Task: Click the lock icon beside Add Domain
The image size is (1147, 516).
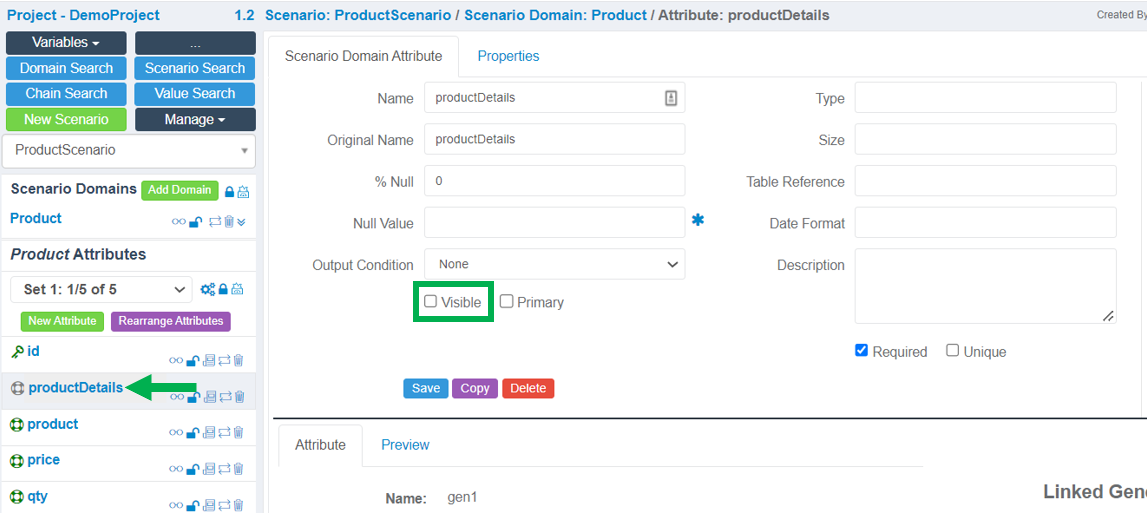Action: tap(229, 192)
